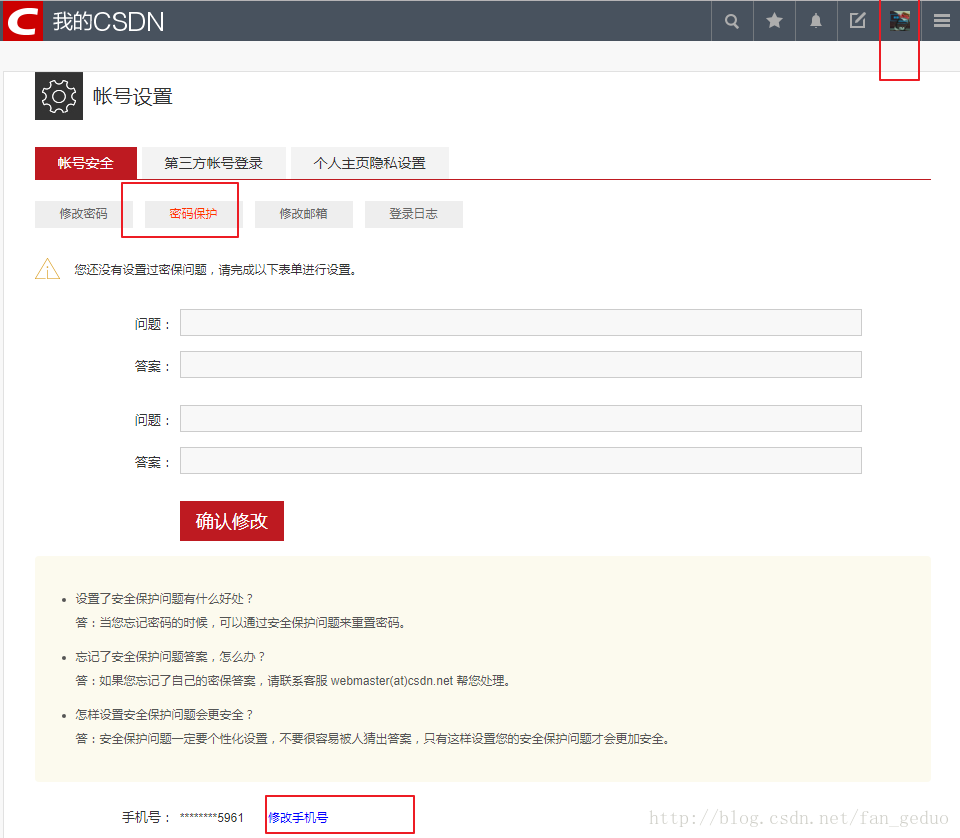Open favorites via the star icon
960x838 pixels.
[774, 21]
